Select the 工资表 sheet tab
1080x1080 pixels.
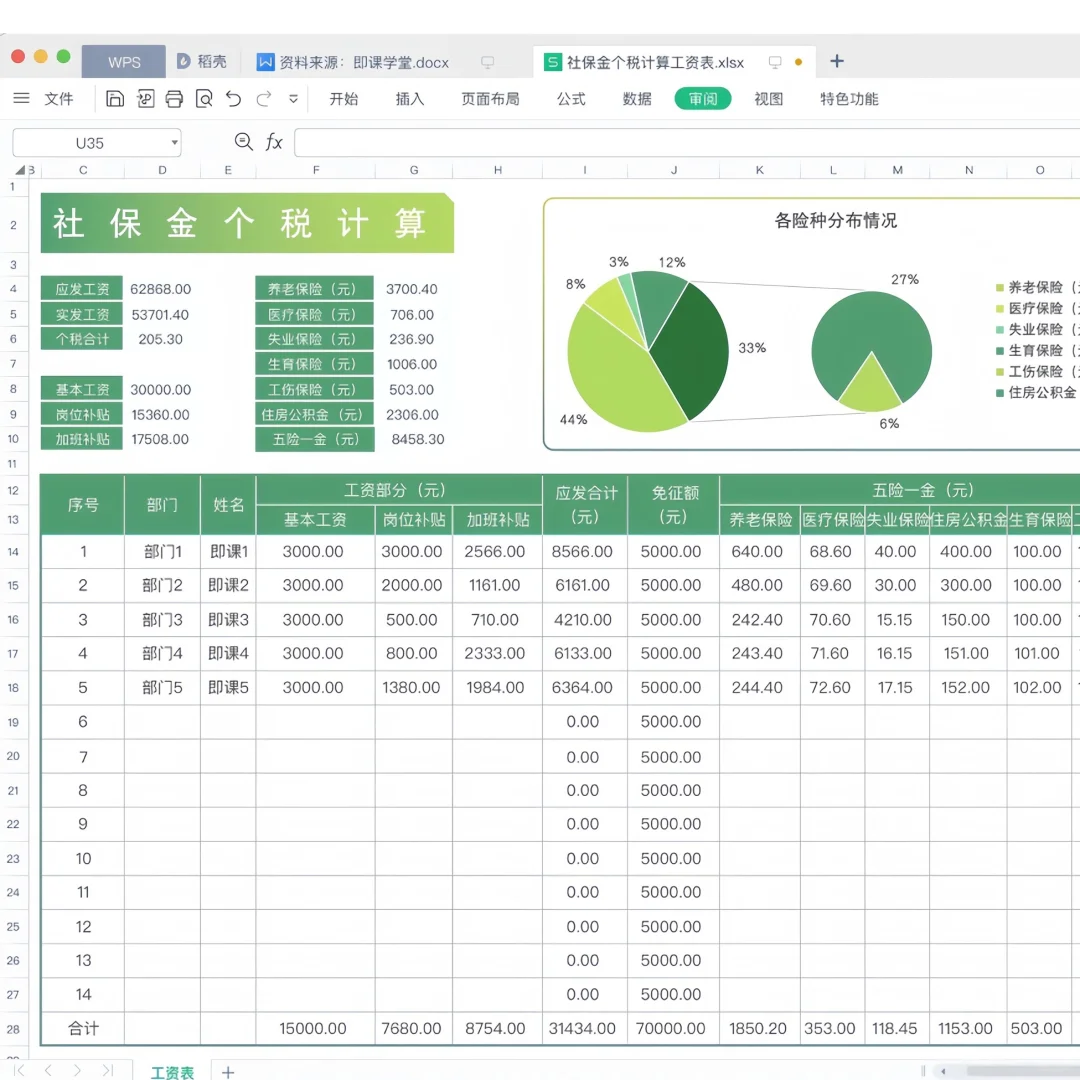pos(172,1072)
